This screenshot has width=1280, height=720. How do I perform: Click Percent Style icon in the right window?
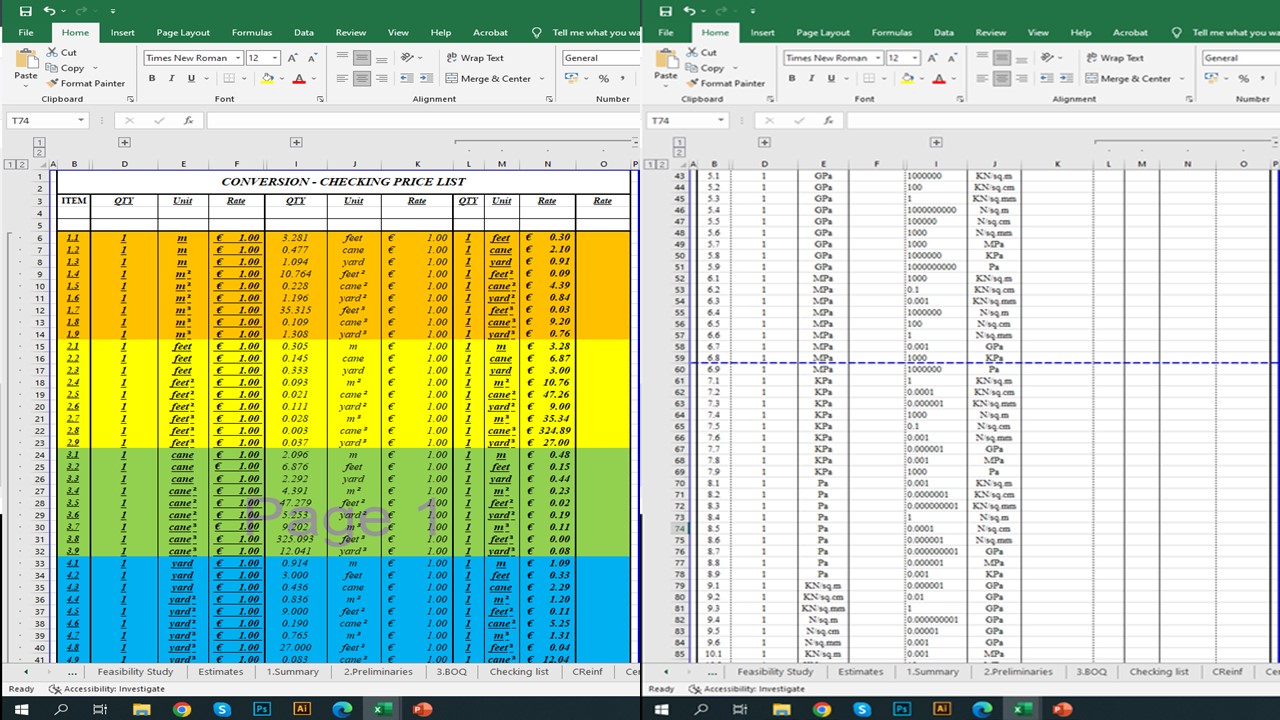click(1243, 79)
